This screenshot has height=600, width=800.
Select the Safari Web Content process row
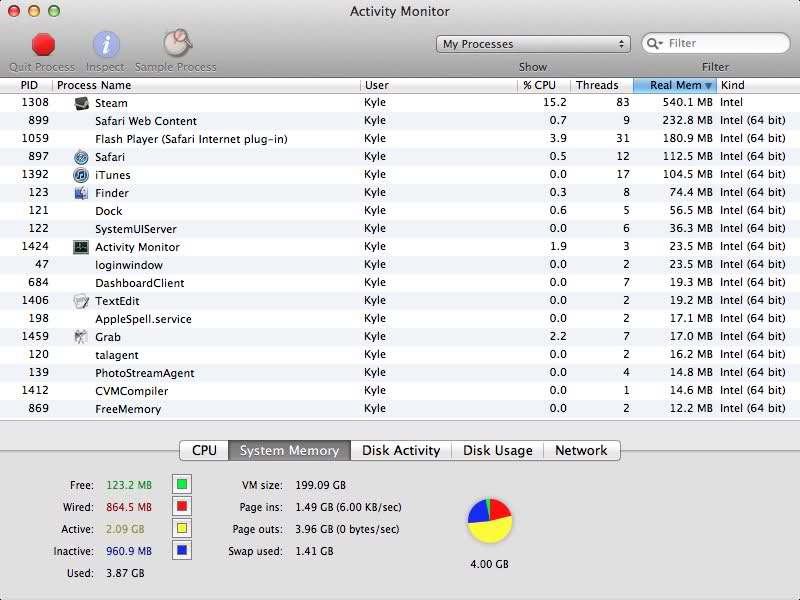point(400,121)
